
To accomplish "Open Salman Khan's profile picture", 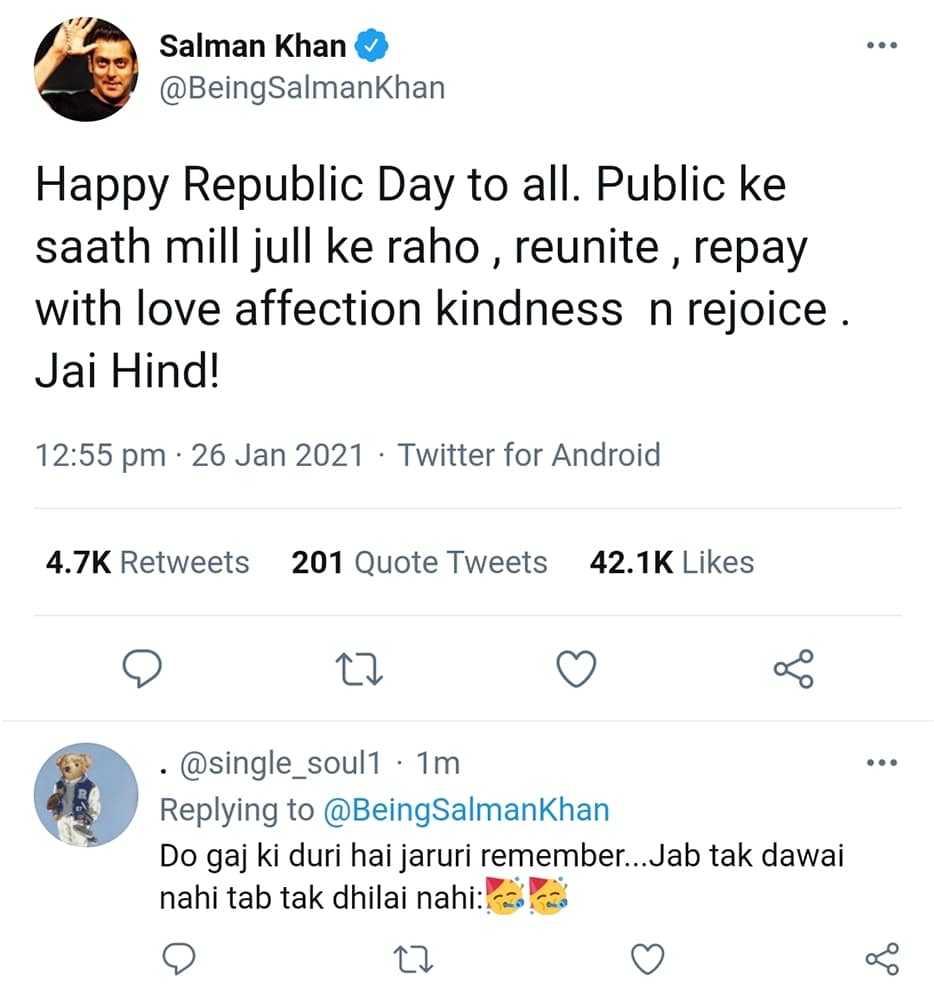I will click(x=85, y=68).
